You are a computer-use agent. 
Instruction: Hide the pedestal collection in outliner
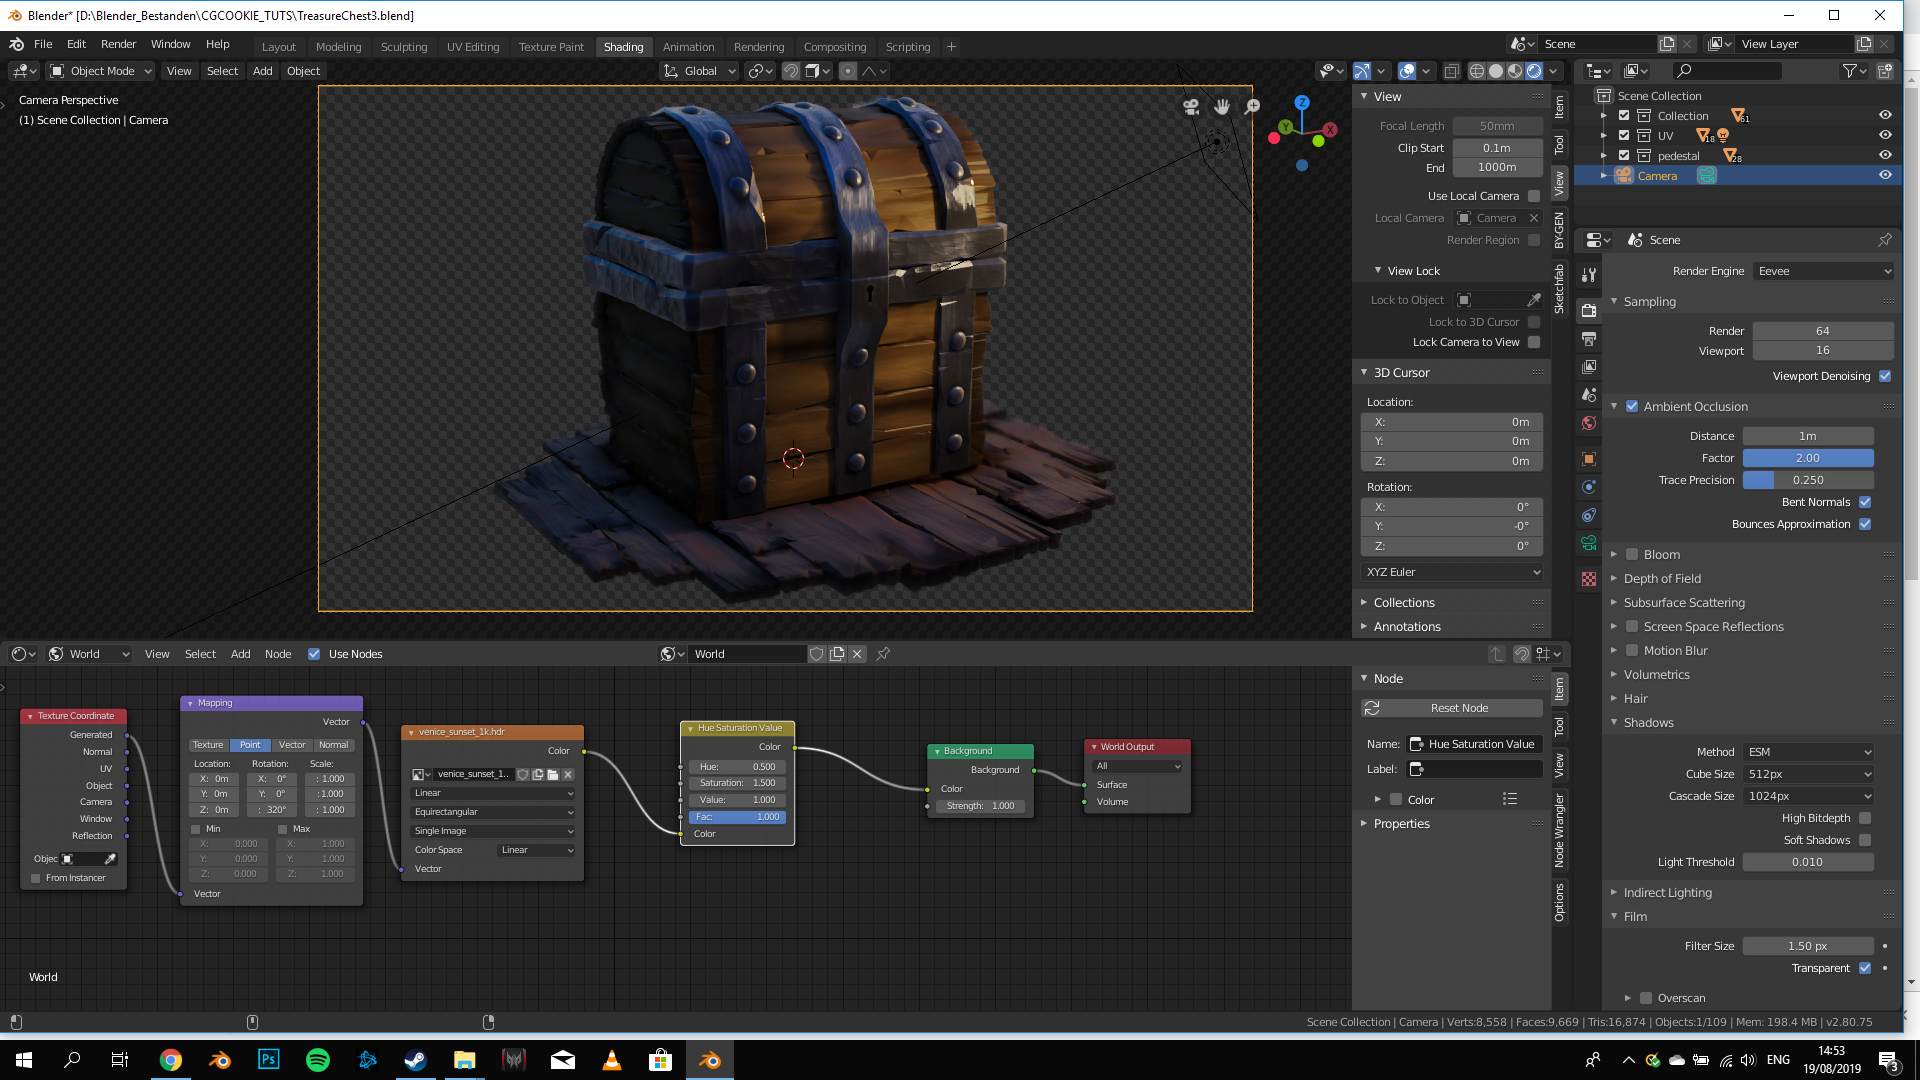(1885, 155)
